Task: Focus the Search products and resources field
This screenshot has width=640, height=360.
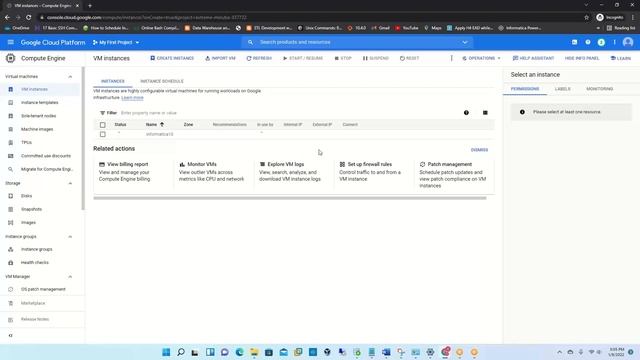Action: (x=357, y=42)
